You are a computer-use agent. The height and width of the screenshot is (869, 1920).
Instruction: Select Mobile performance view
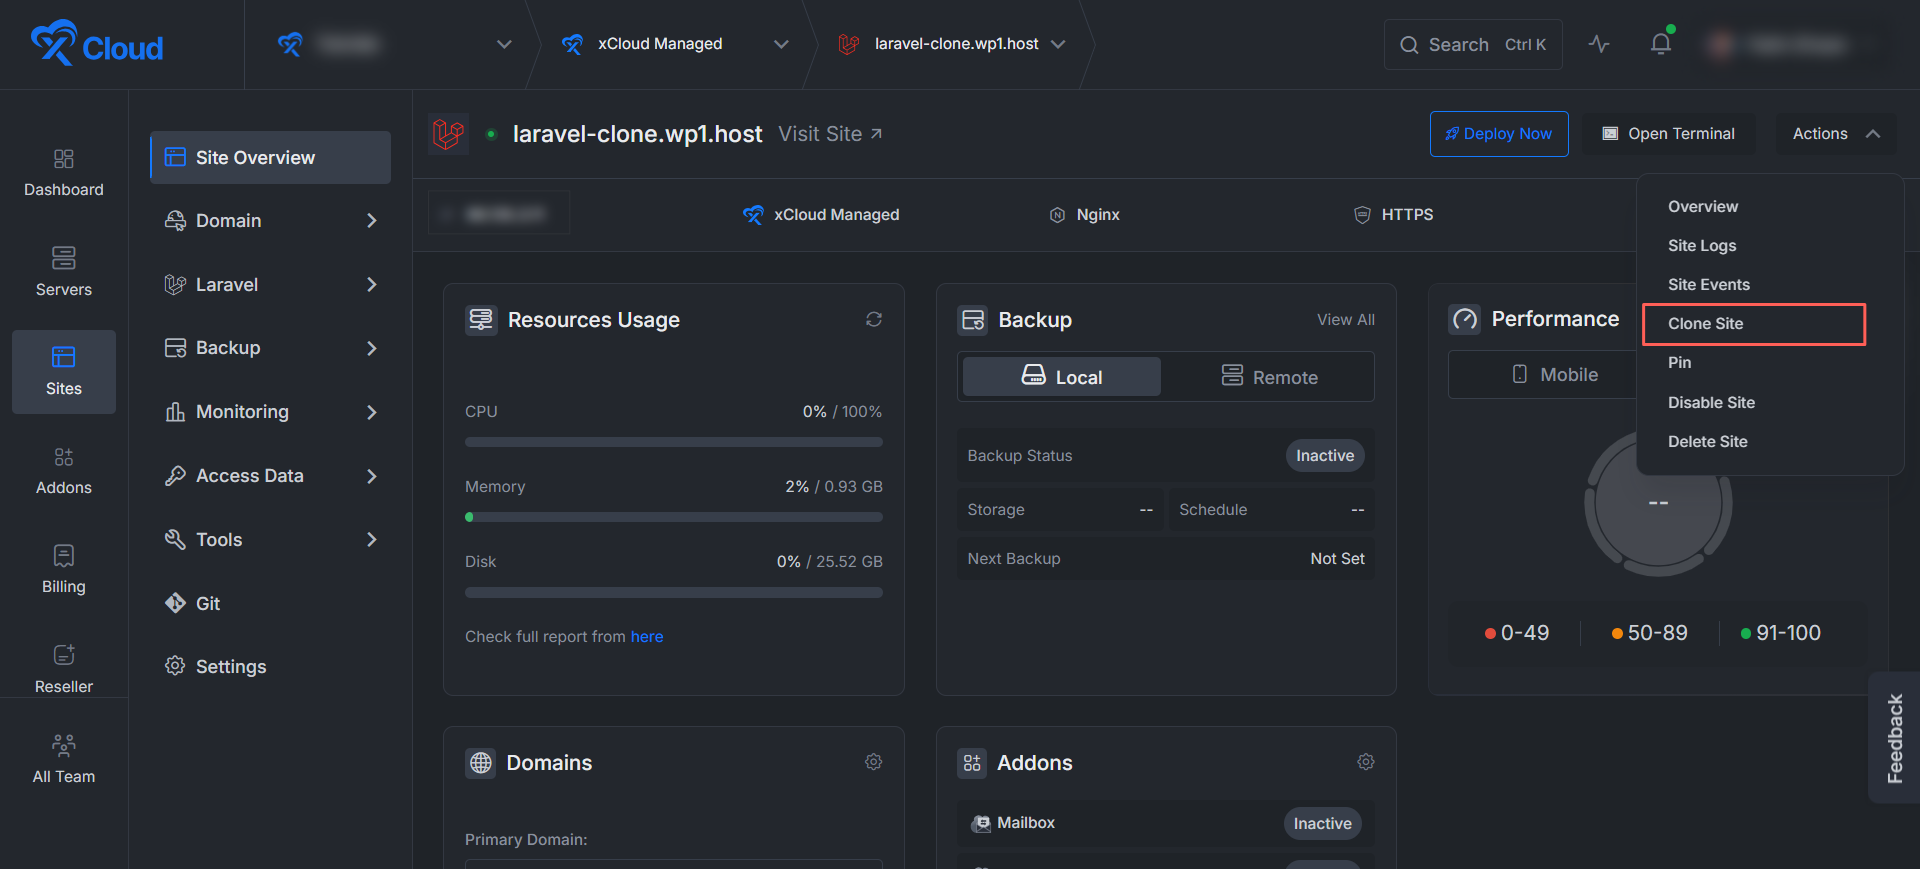pos(1555,374)
